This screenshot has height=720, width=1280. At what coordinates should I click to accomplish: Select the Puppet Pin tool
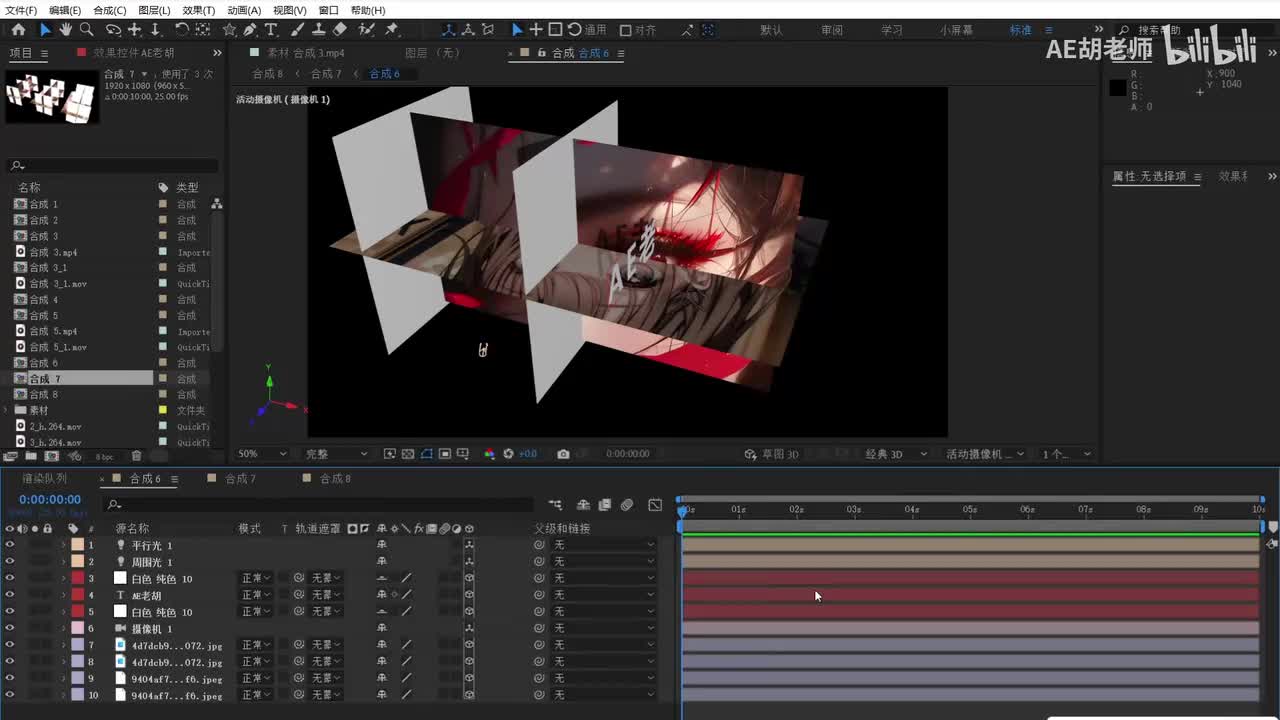click(x=392, y=30)
